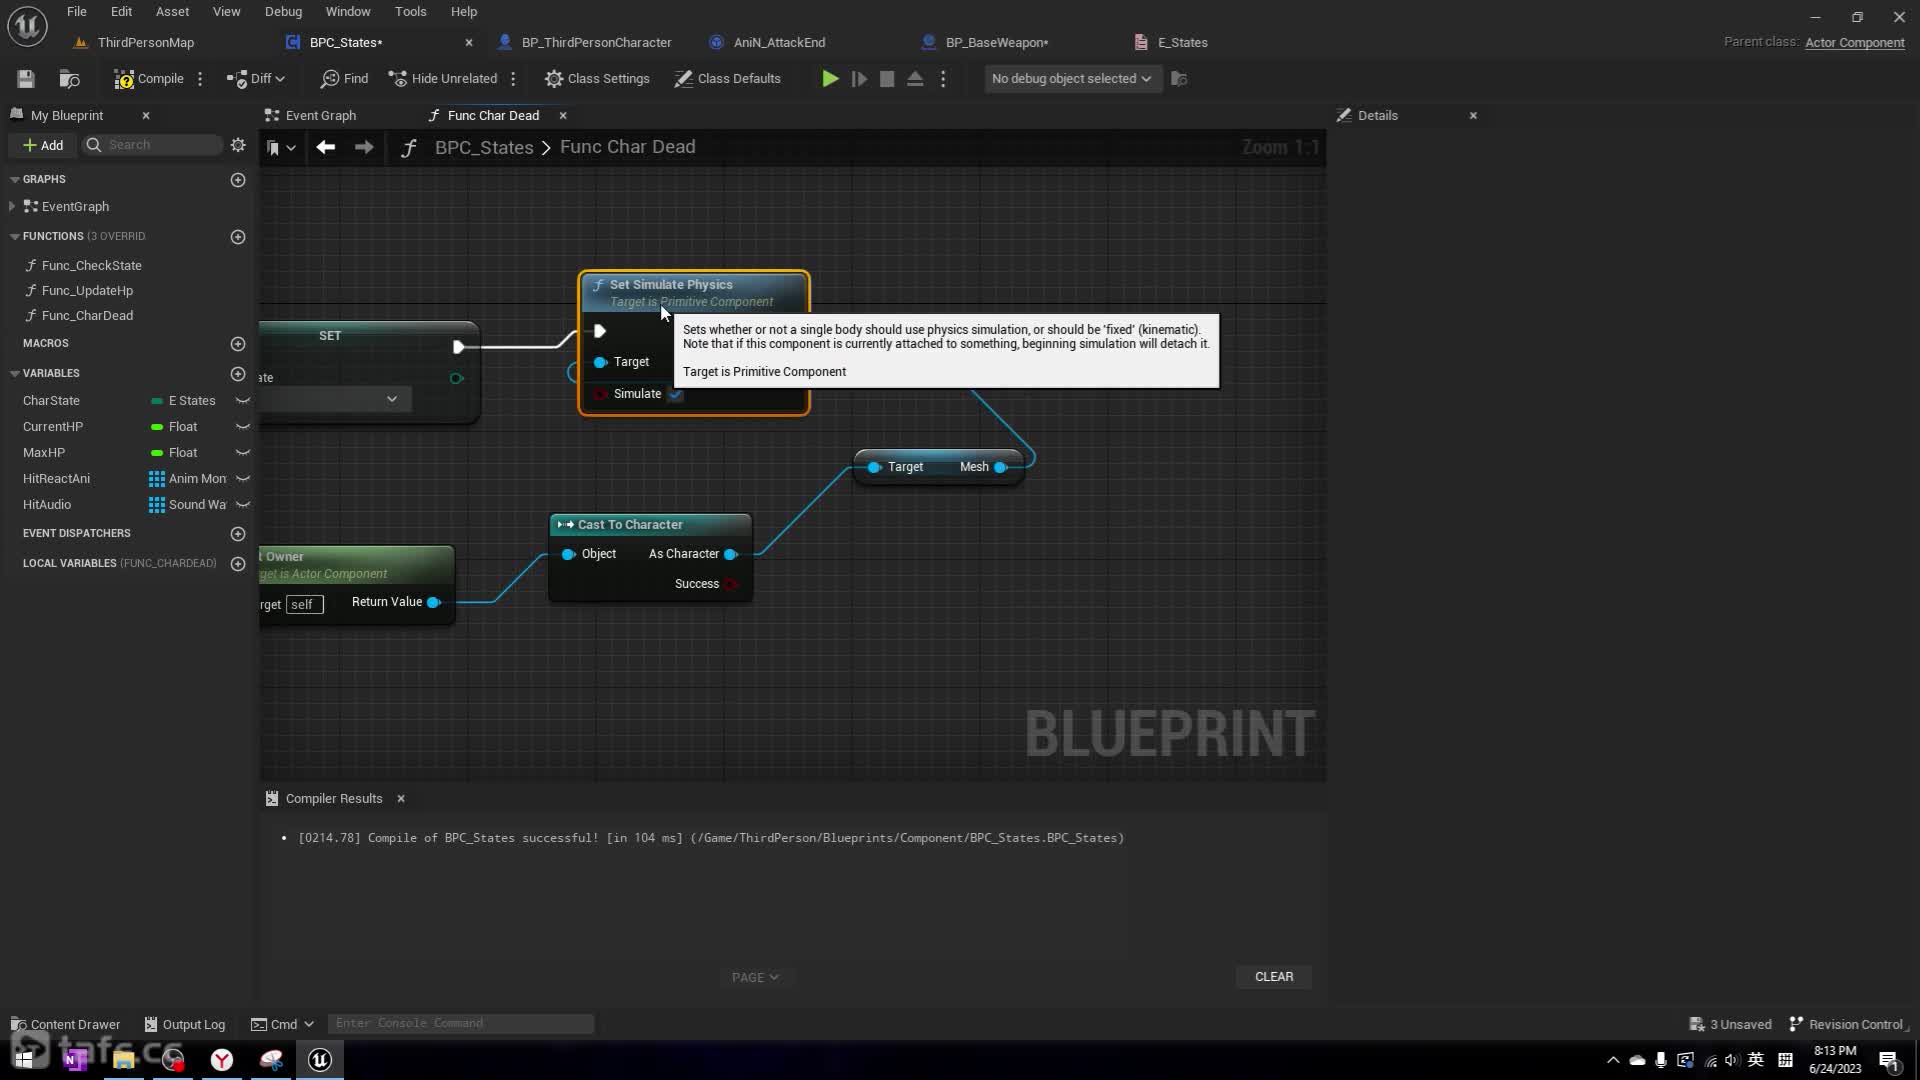Image resolution: width=1920 pixels, height=1080 pixels.
Task: Click the Browse to asset icon
Action: (x=69, y=79)
